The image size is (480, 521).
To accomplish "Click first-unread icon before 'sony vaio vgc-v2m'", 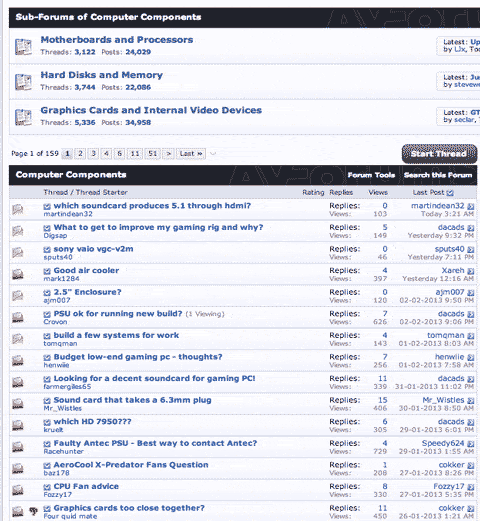I will 47,250.
